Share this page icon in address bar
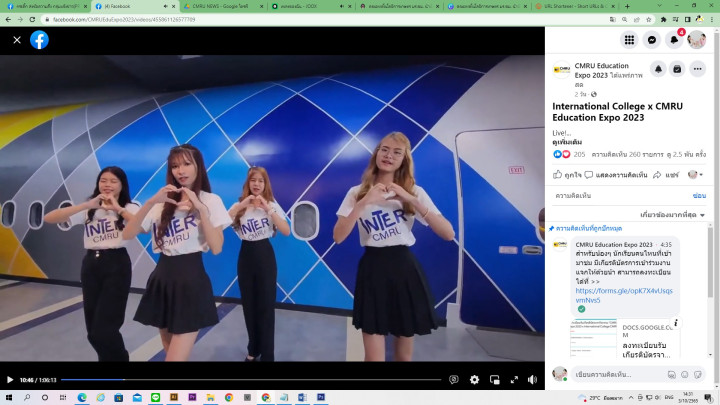The height and width of the screenshot is (405, 720). click(x=636, y=20)
